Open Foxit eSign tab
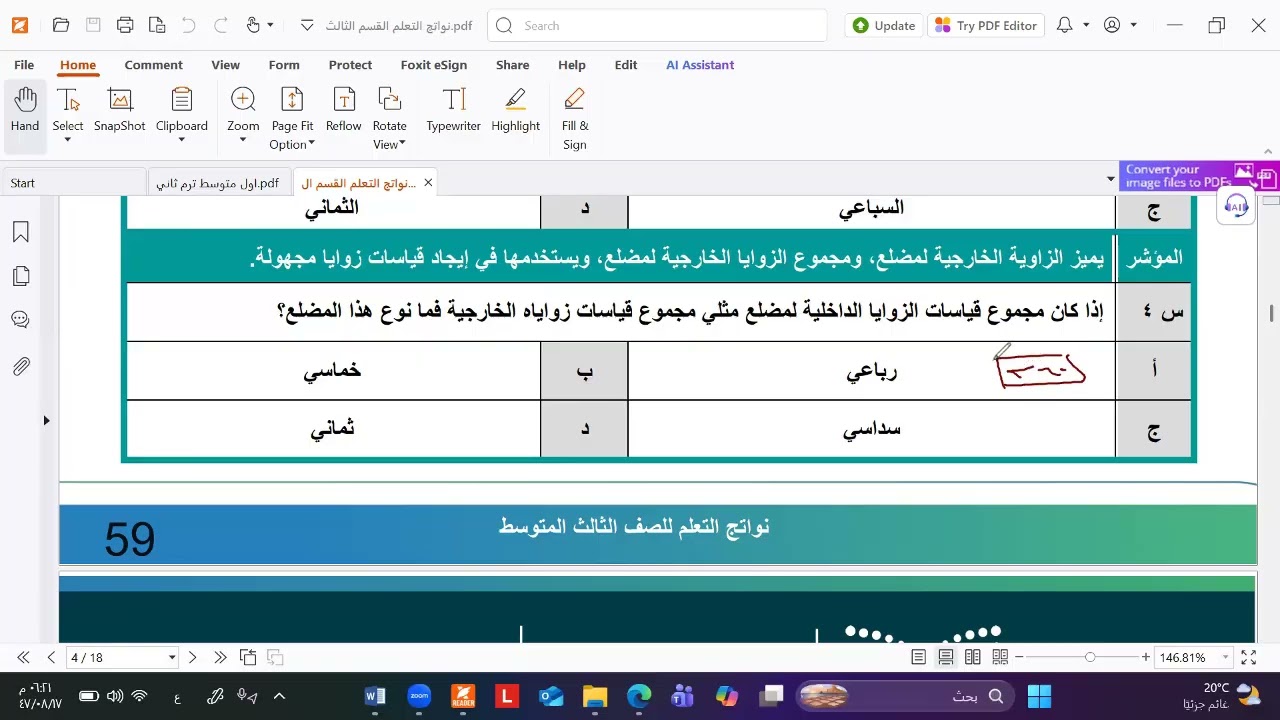This screenshot has height=720, width=1280. (x=433, y=65)
